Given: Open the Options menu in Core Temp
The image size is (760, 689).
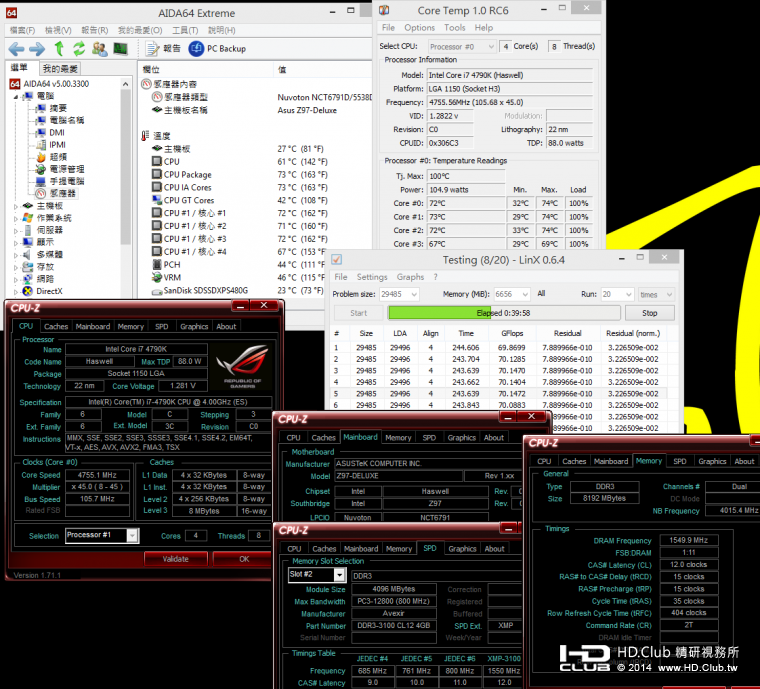Looking at the screenshot, I should click(x=419, y=28).
